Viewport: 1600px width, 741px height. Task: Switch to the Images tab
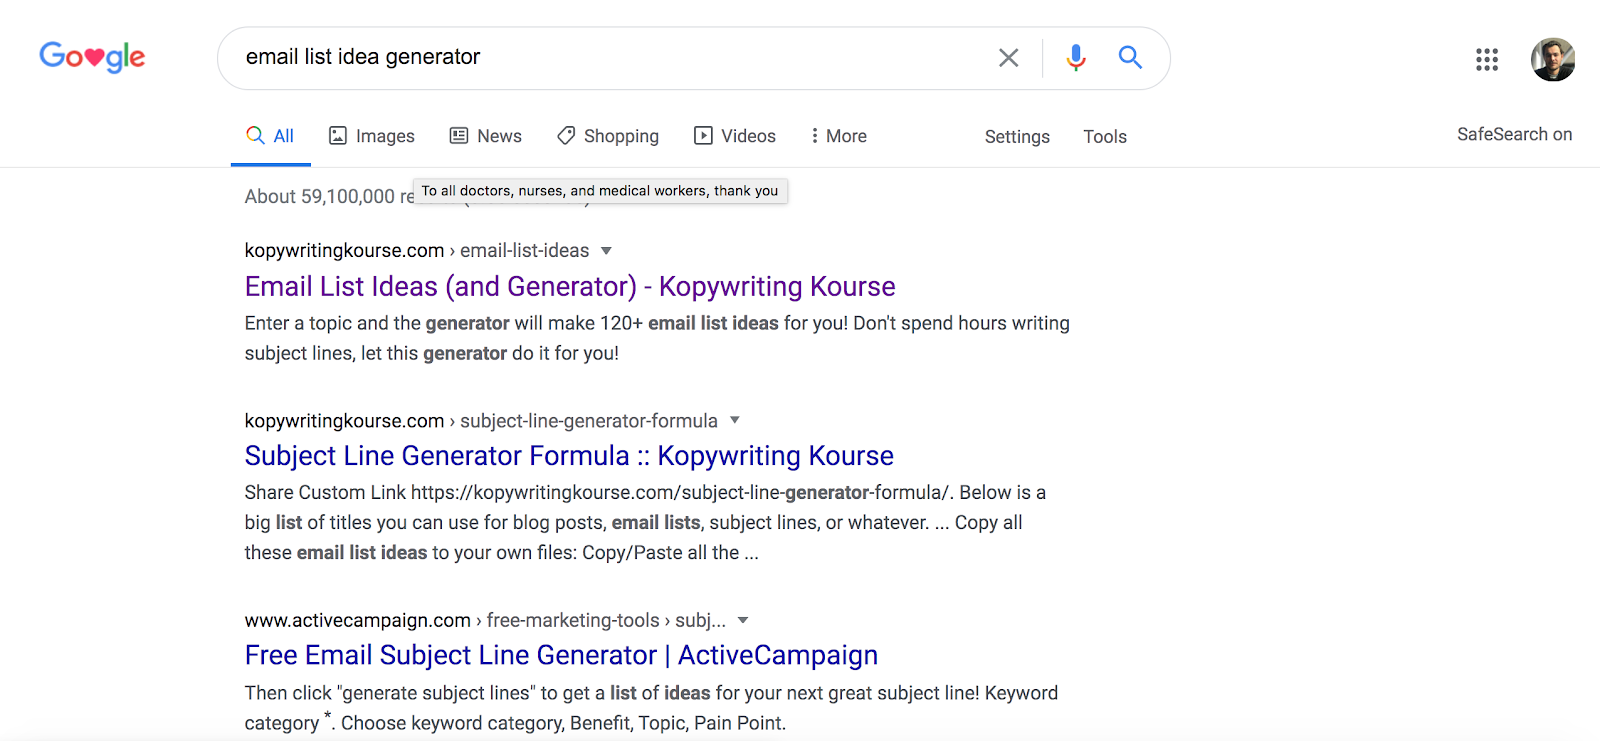click(372, 136)
